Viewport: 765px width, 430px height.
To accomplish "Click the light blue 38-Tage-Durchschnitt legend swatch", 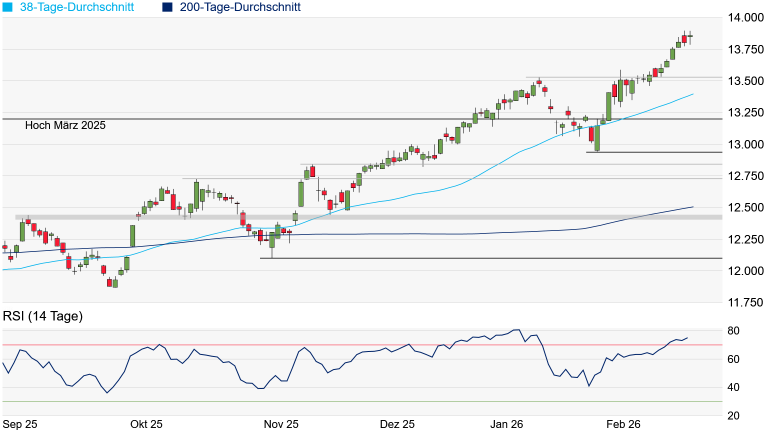I will point(7,7).
